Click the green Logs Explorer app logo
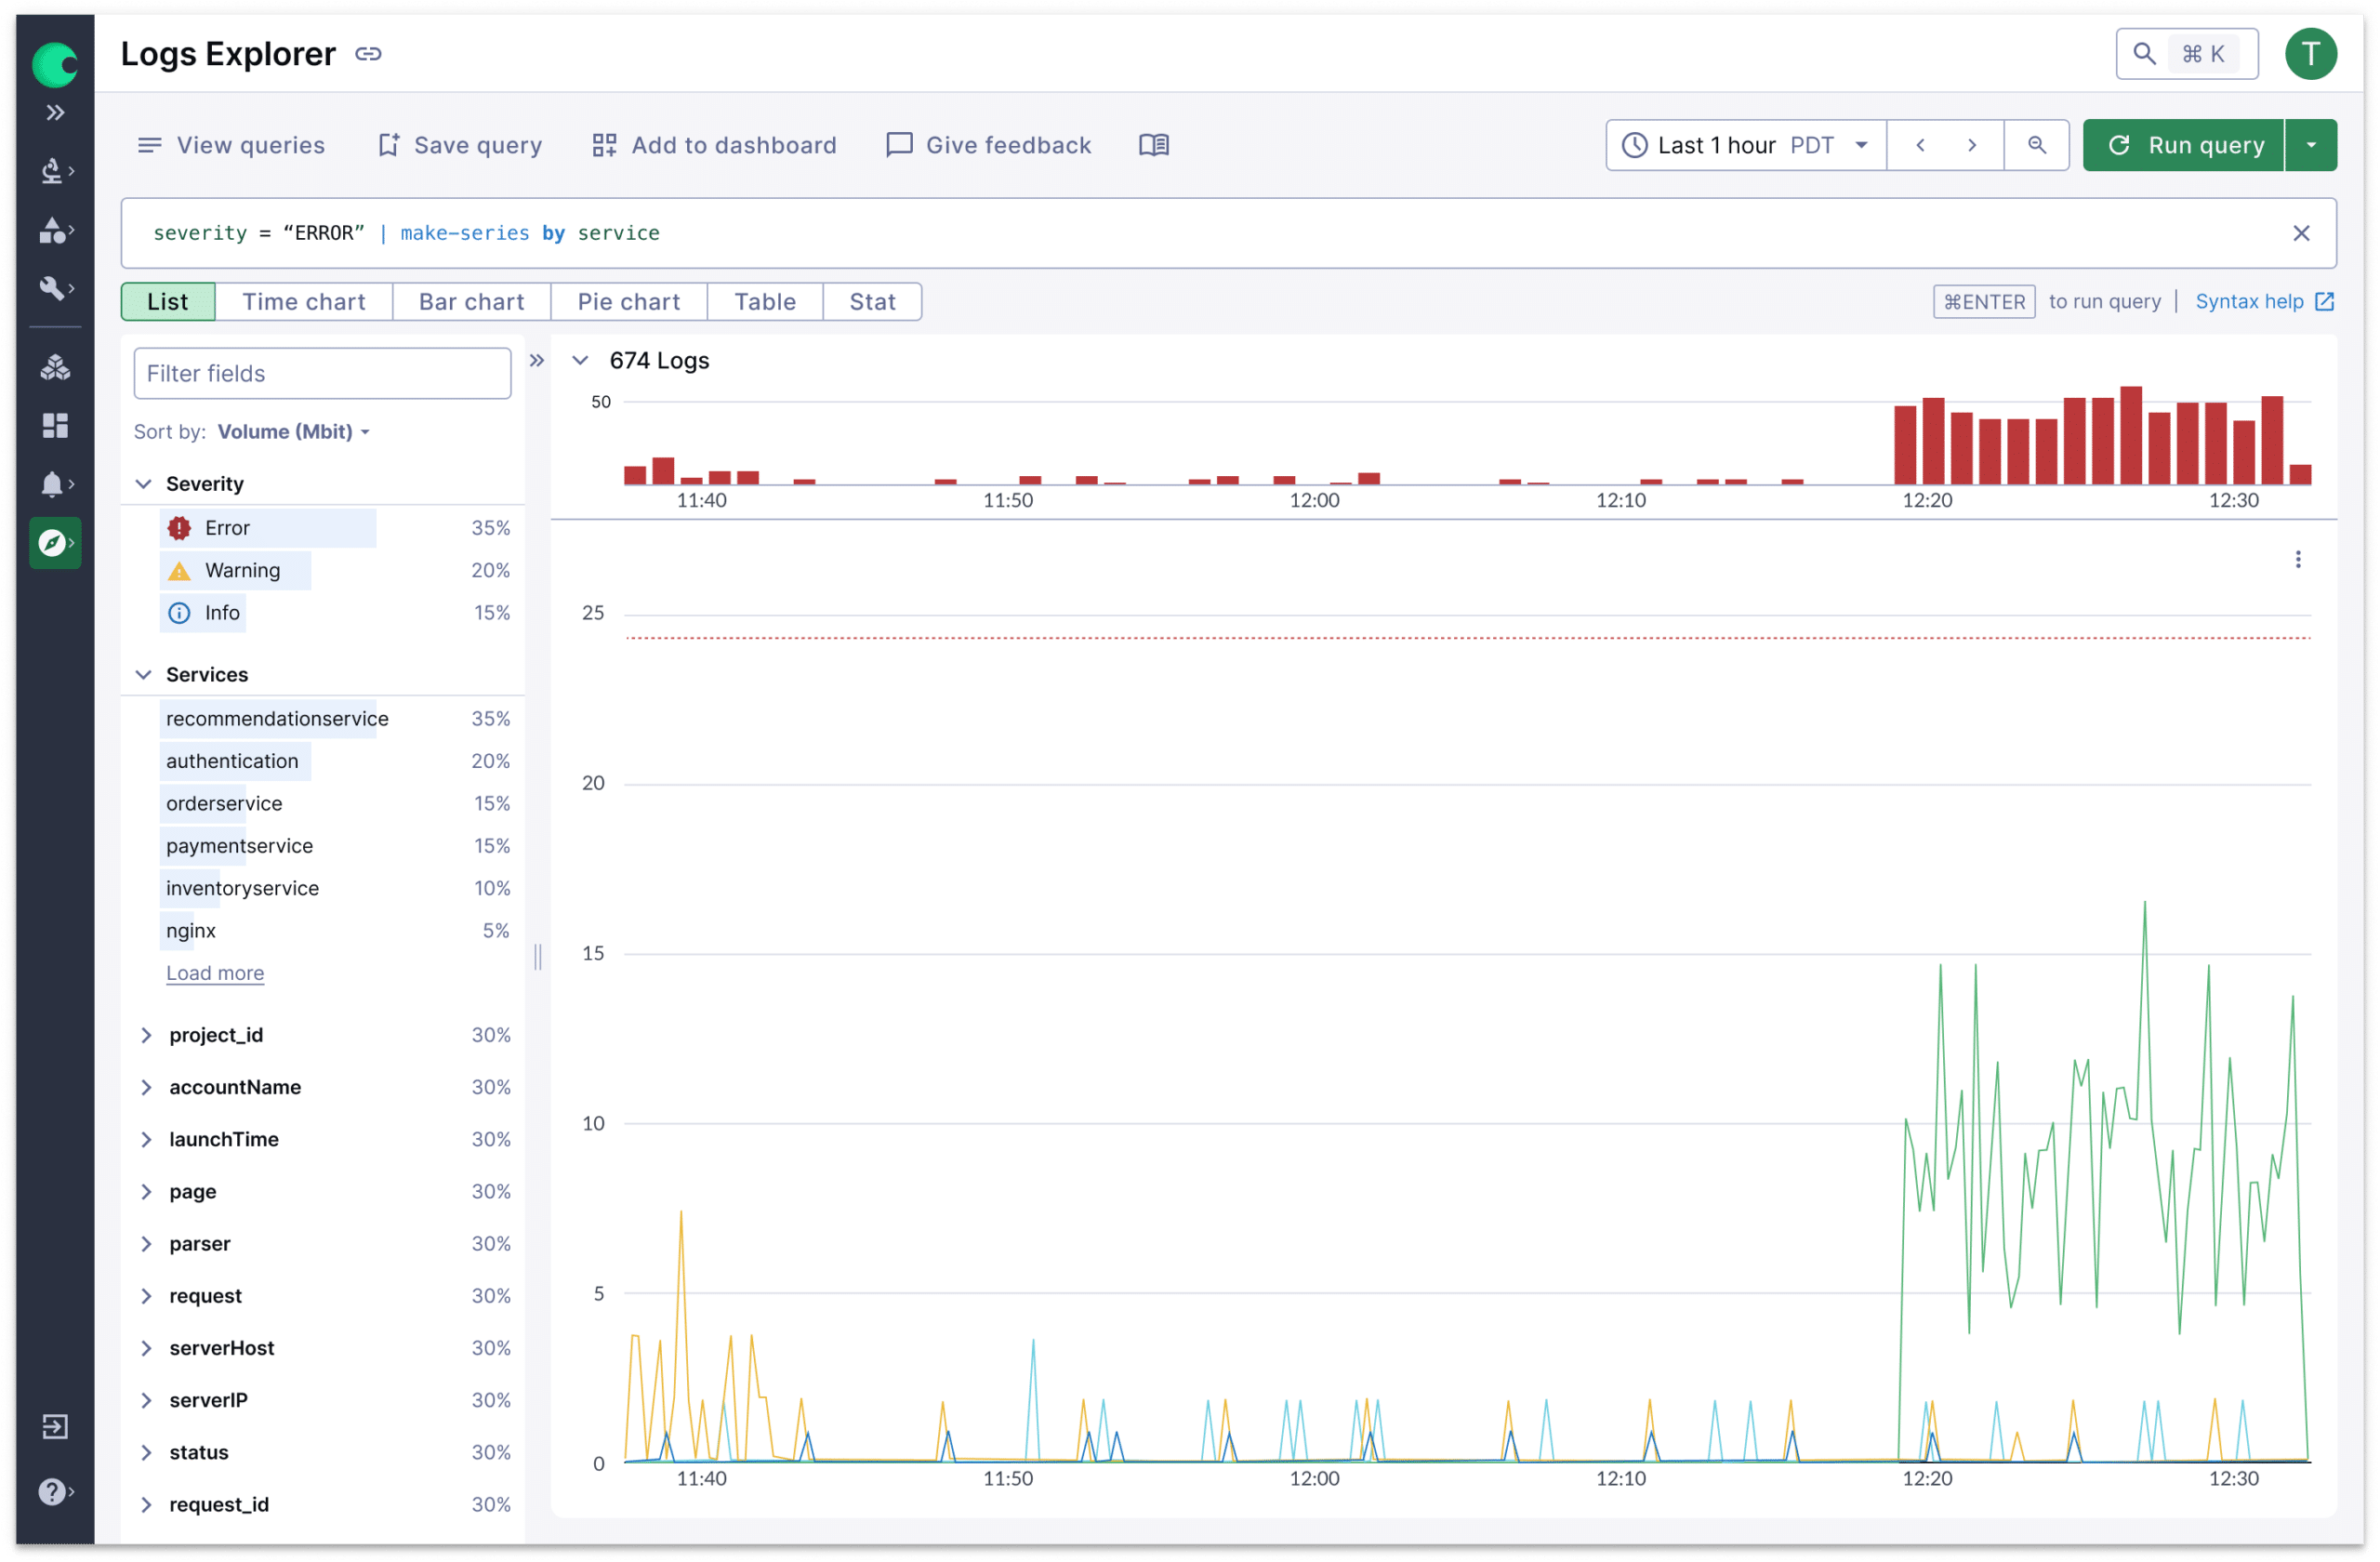 coord(55,64)
